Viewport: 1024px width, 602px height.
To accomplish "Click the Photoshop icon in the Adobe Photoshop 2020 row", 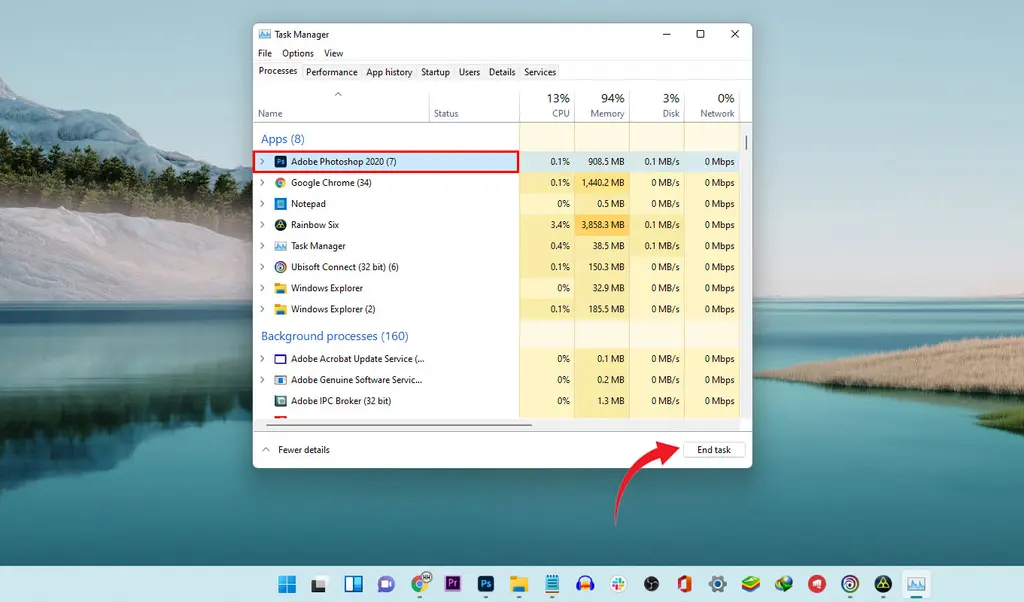I will (280, 161).
